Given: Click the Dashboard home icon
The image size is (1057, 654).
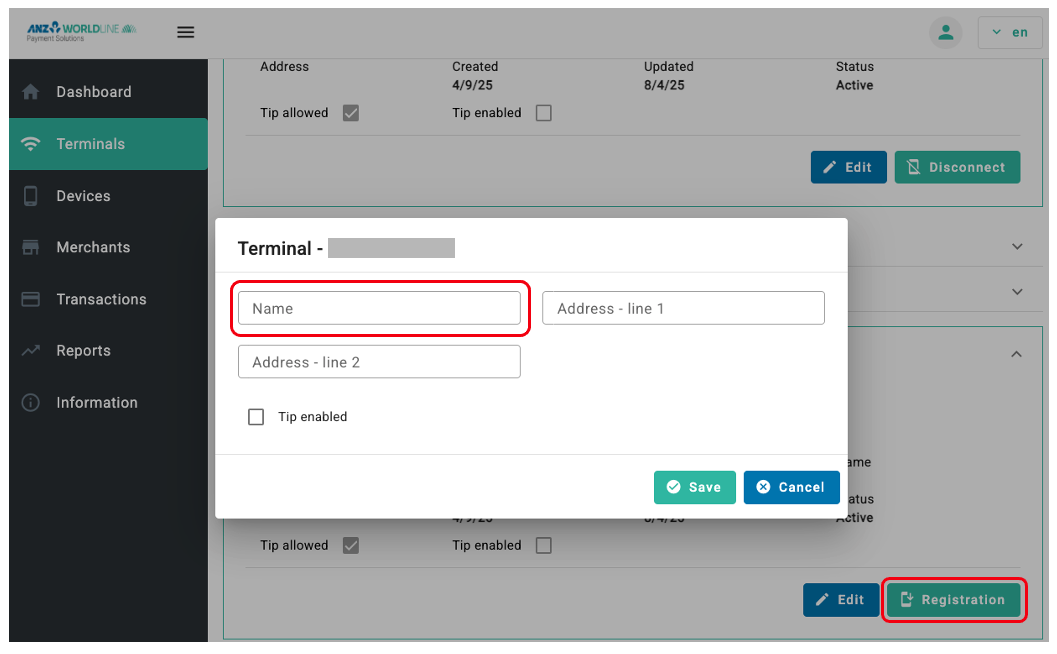Looking at the screenshot, I should [x=31, y=92].
